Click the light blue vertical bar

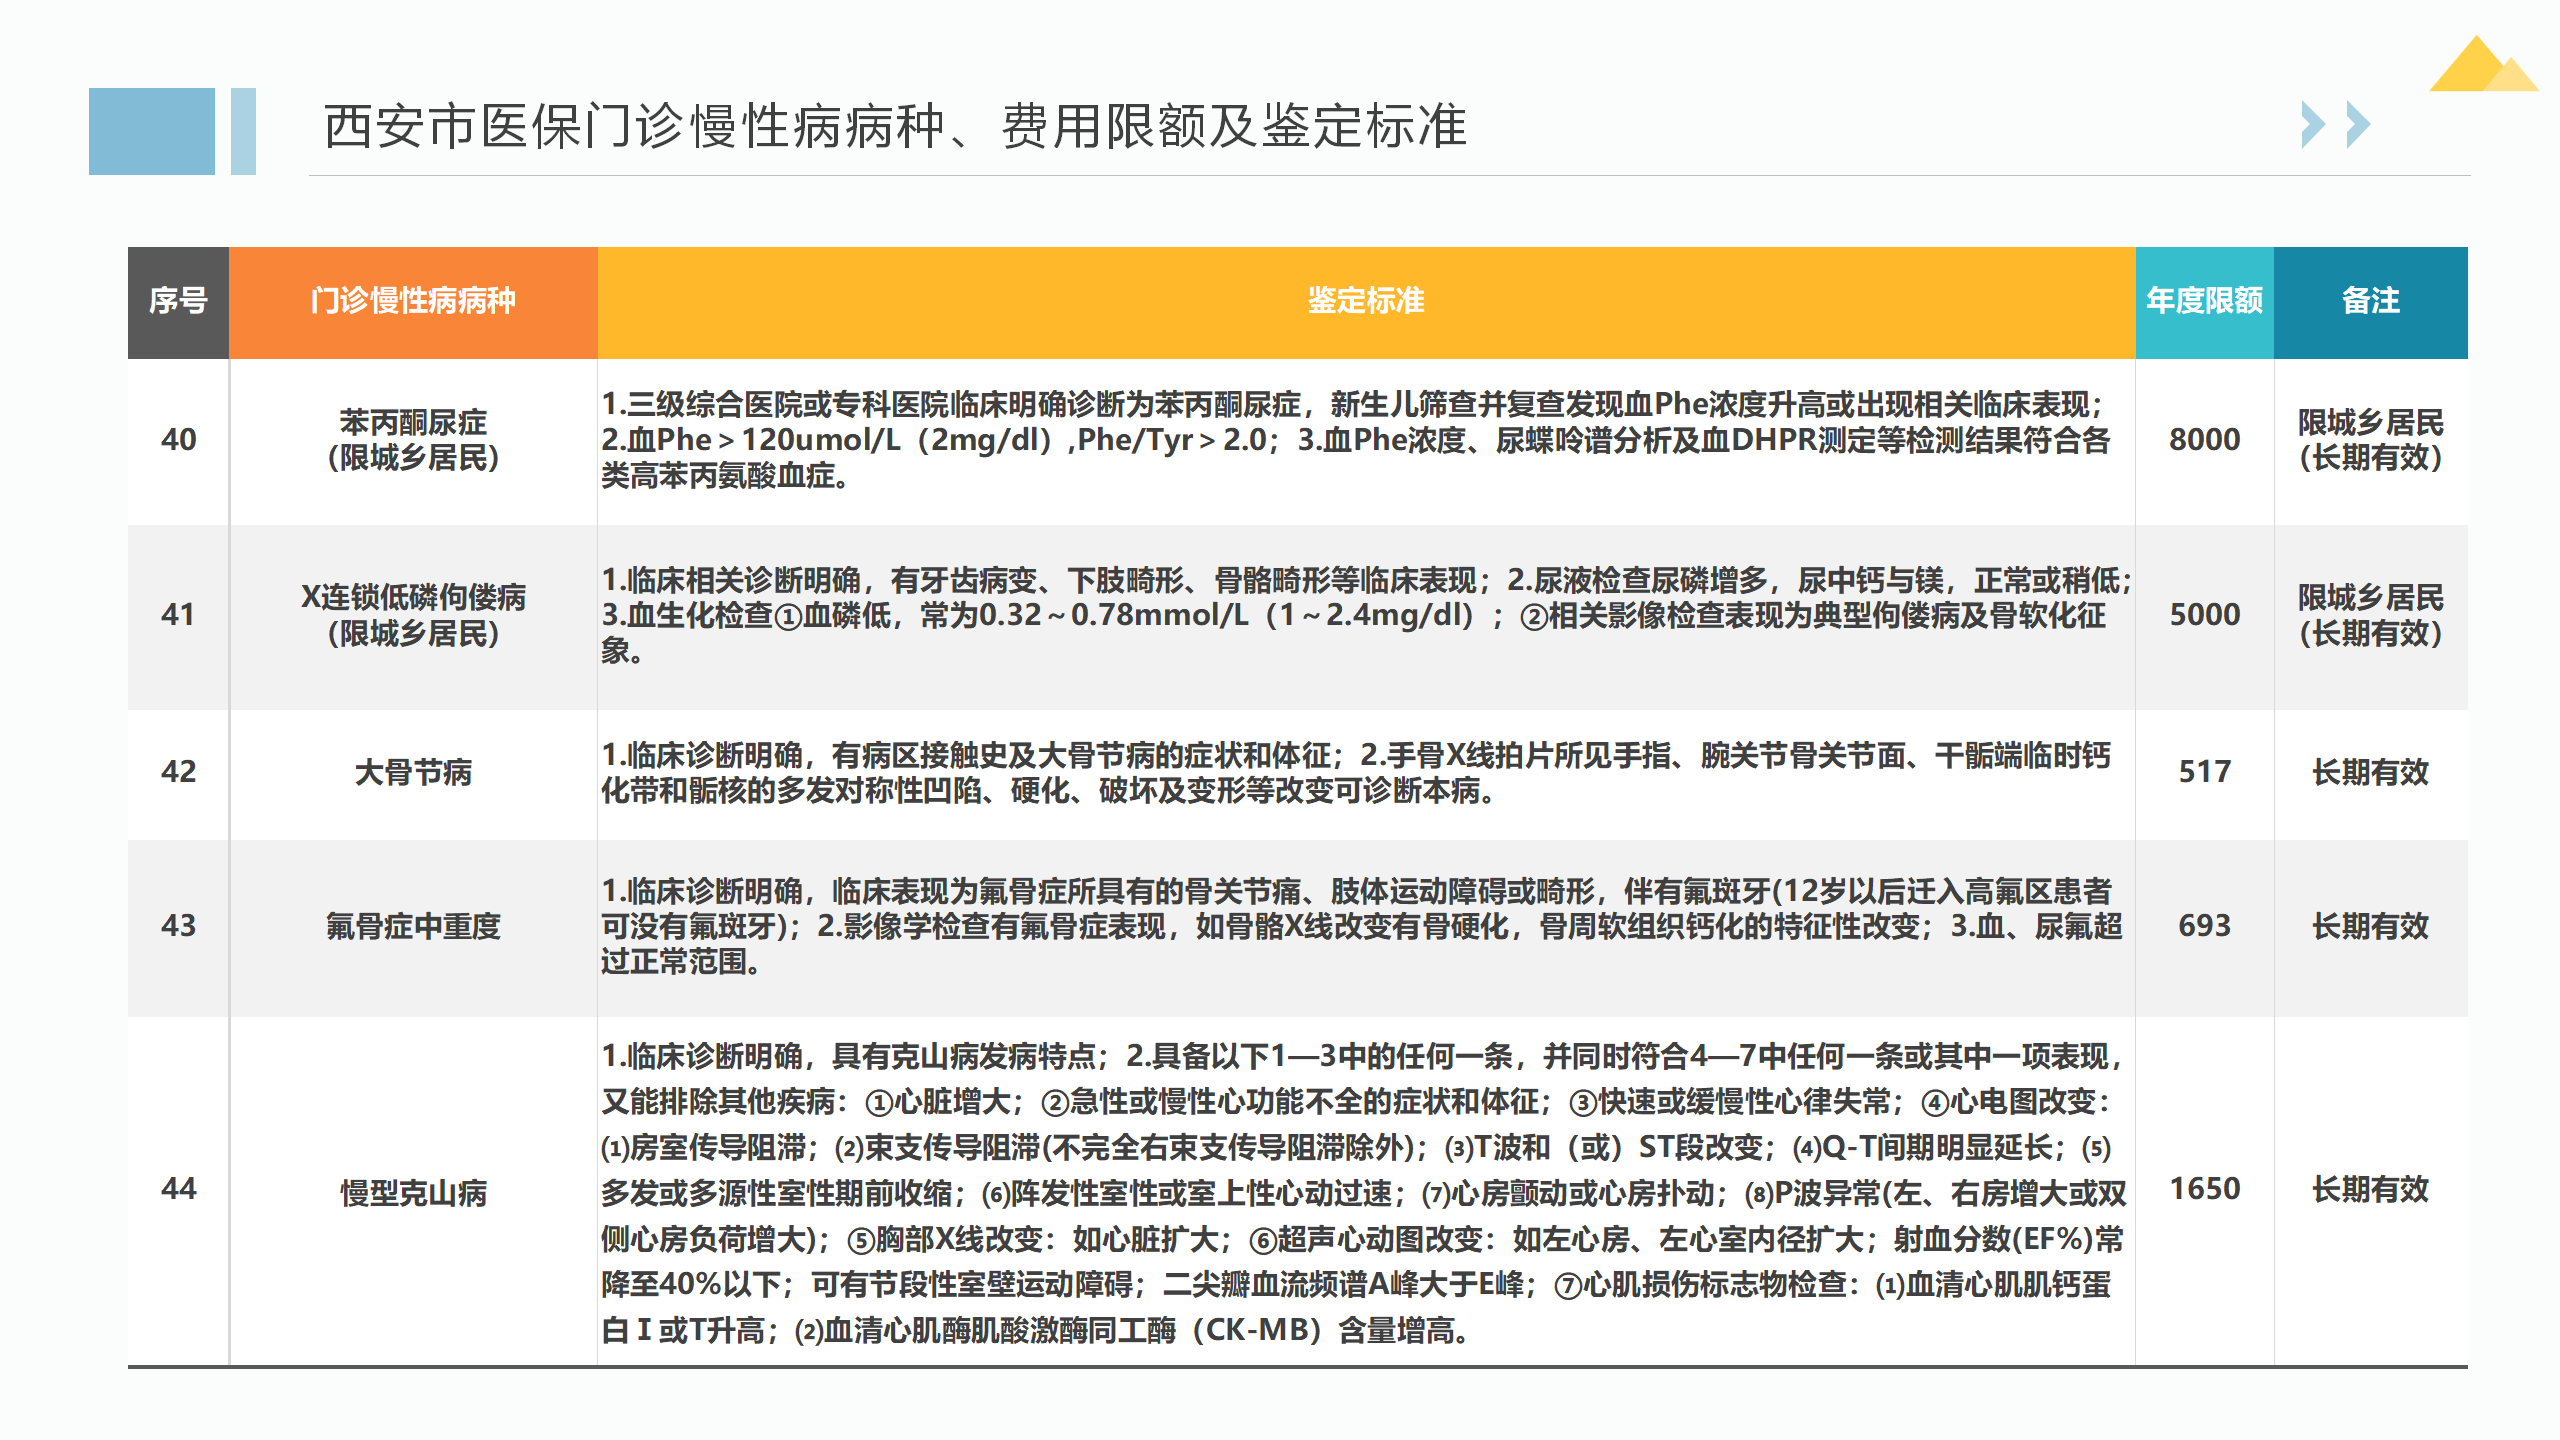tap(243, 131)
